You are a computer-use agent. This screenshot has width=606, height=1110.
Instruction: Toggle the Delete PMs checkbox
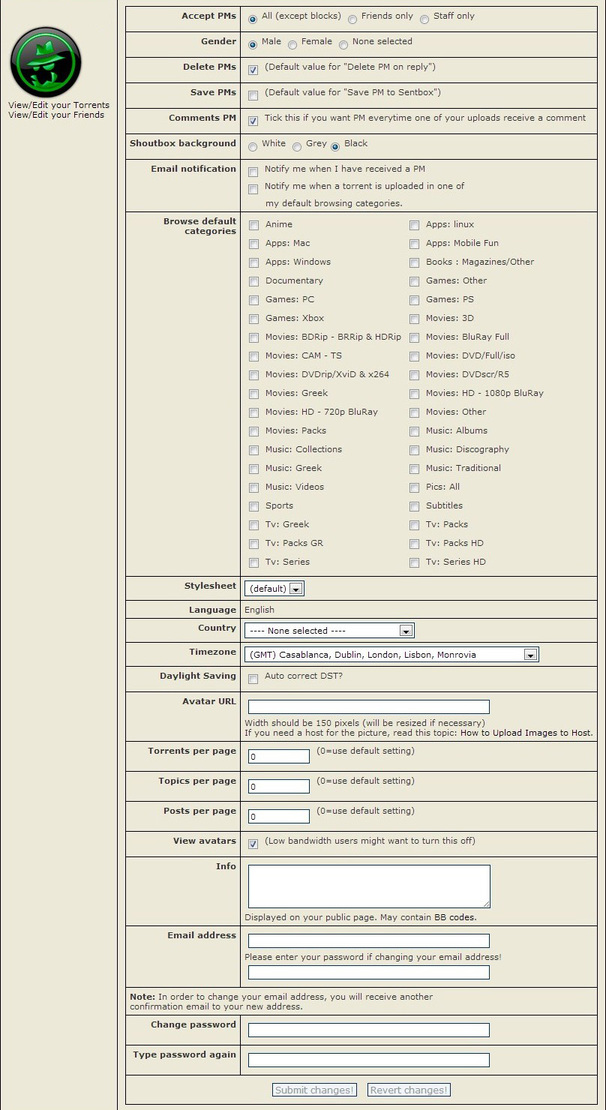[x=253, y=70]
